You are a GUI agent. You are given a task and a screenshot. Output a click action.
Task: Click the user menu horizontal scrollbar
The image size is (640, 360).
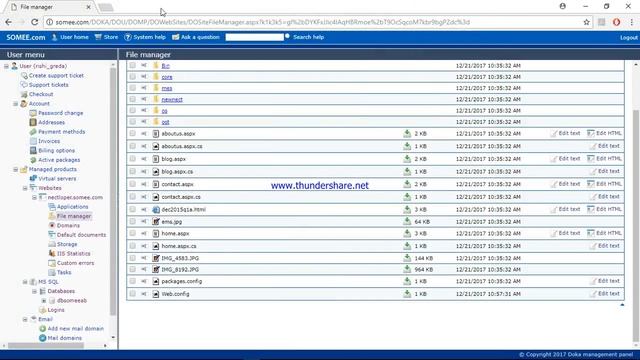tap(46, 345)
